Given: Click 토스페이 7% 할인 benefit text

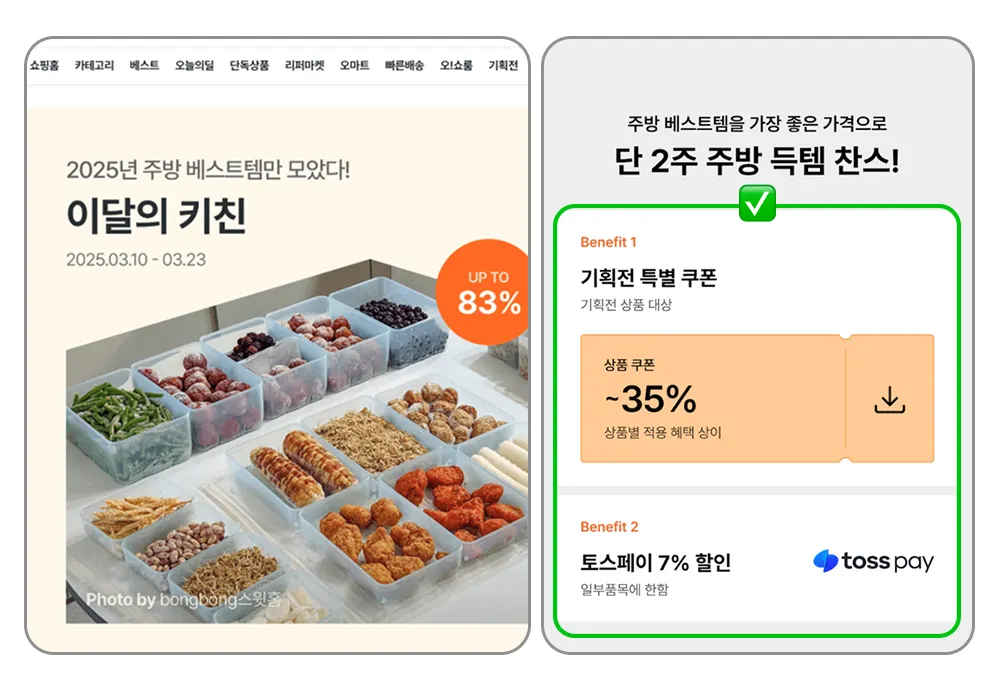Looking at the screenshot, I should point(655,562).
